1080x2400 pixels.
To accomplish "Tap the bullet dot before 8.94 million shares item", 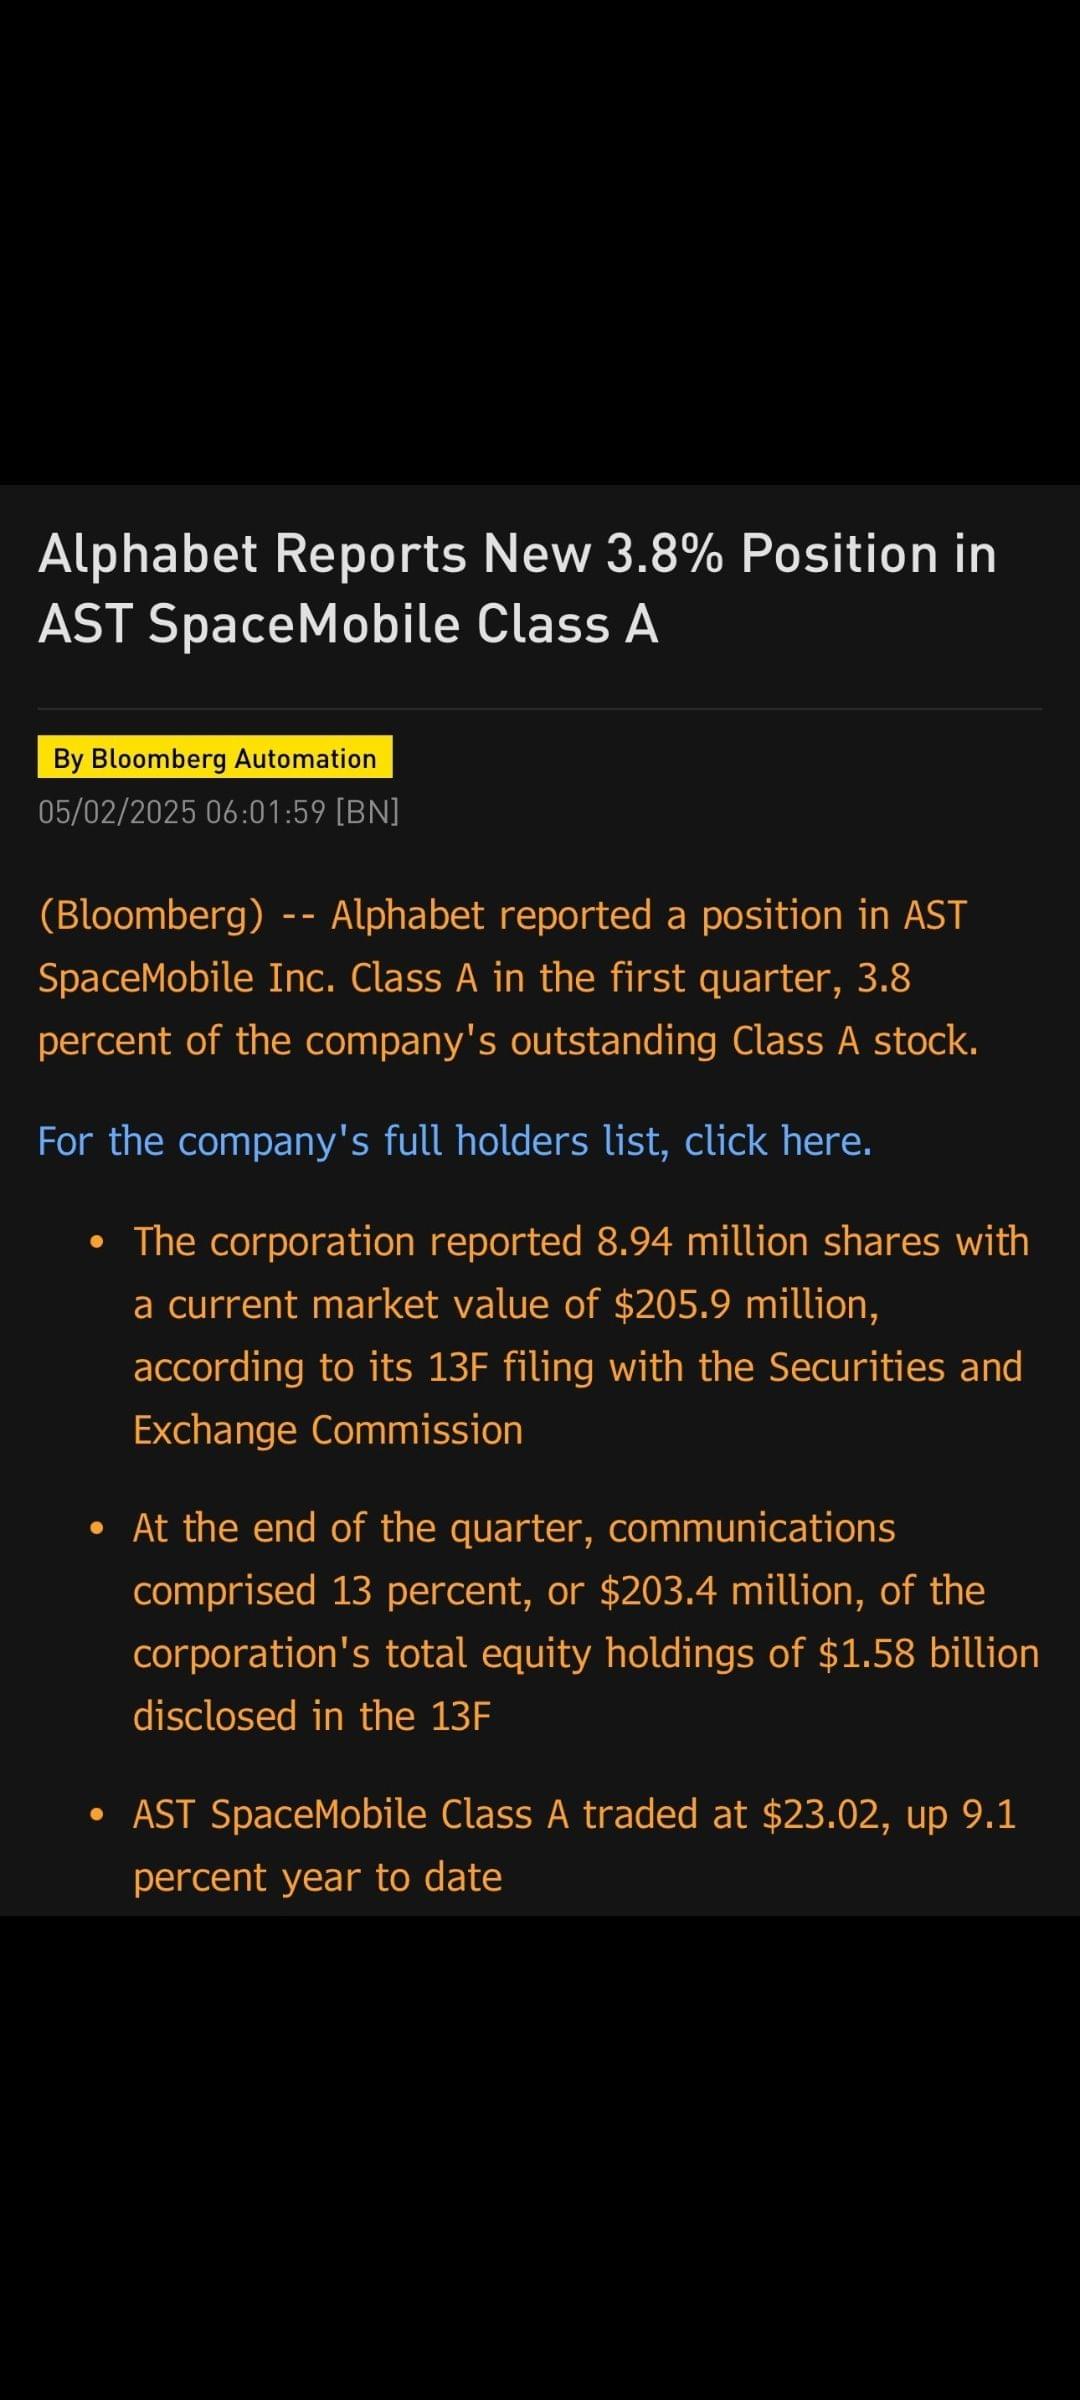I will [x=97, y=1243].
